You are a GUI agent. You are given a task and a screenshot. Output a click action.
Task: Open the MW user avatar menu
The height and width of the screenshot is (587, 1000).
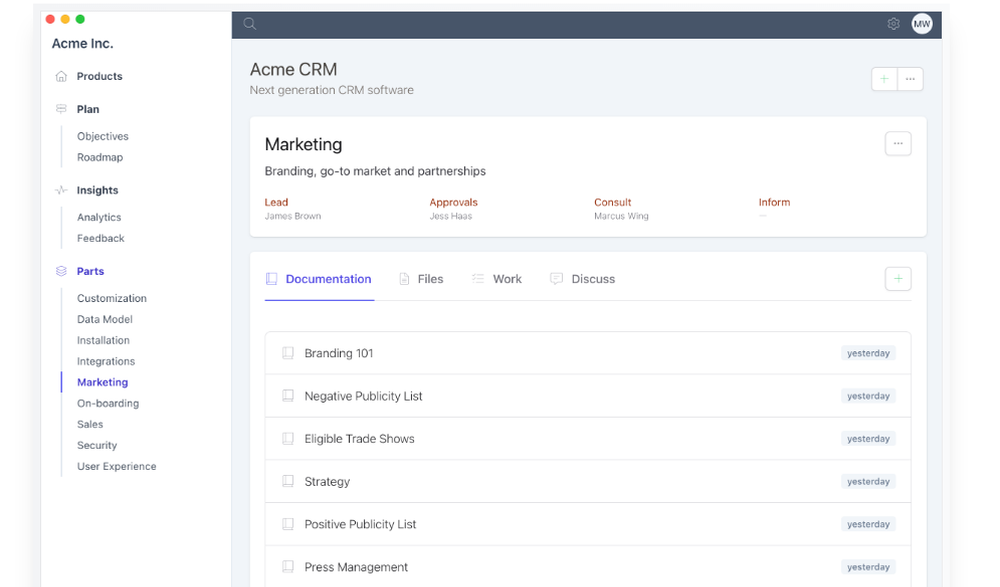pos(922,24)
